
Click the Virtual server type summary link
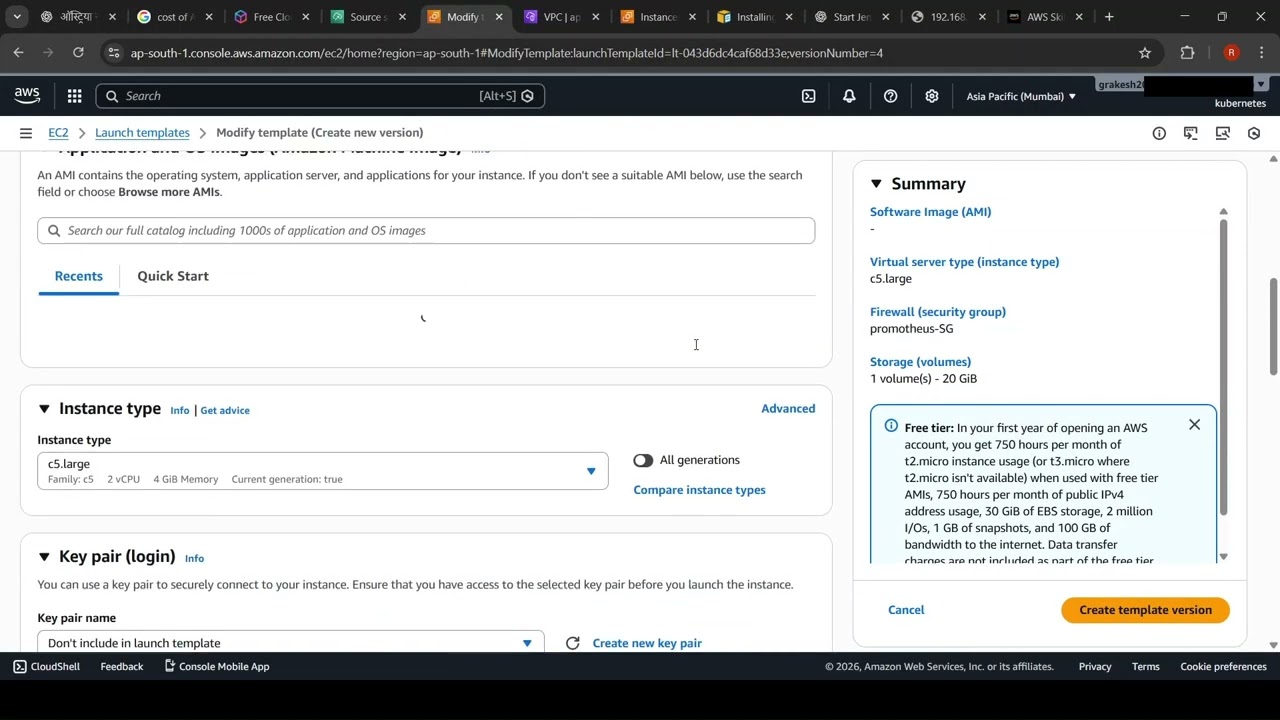[x=964, y=262]
